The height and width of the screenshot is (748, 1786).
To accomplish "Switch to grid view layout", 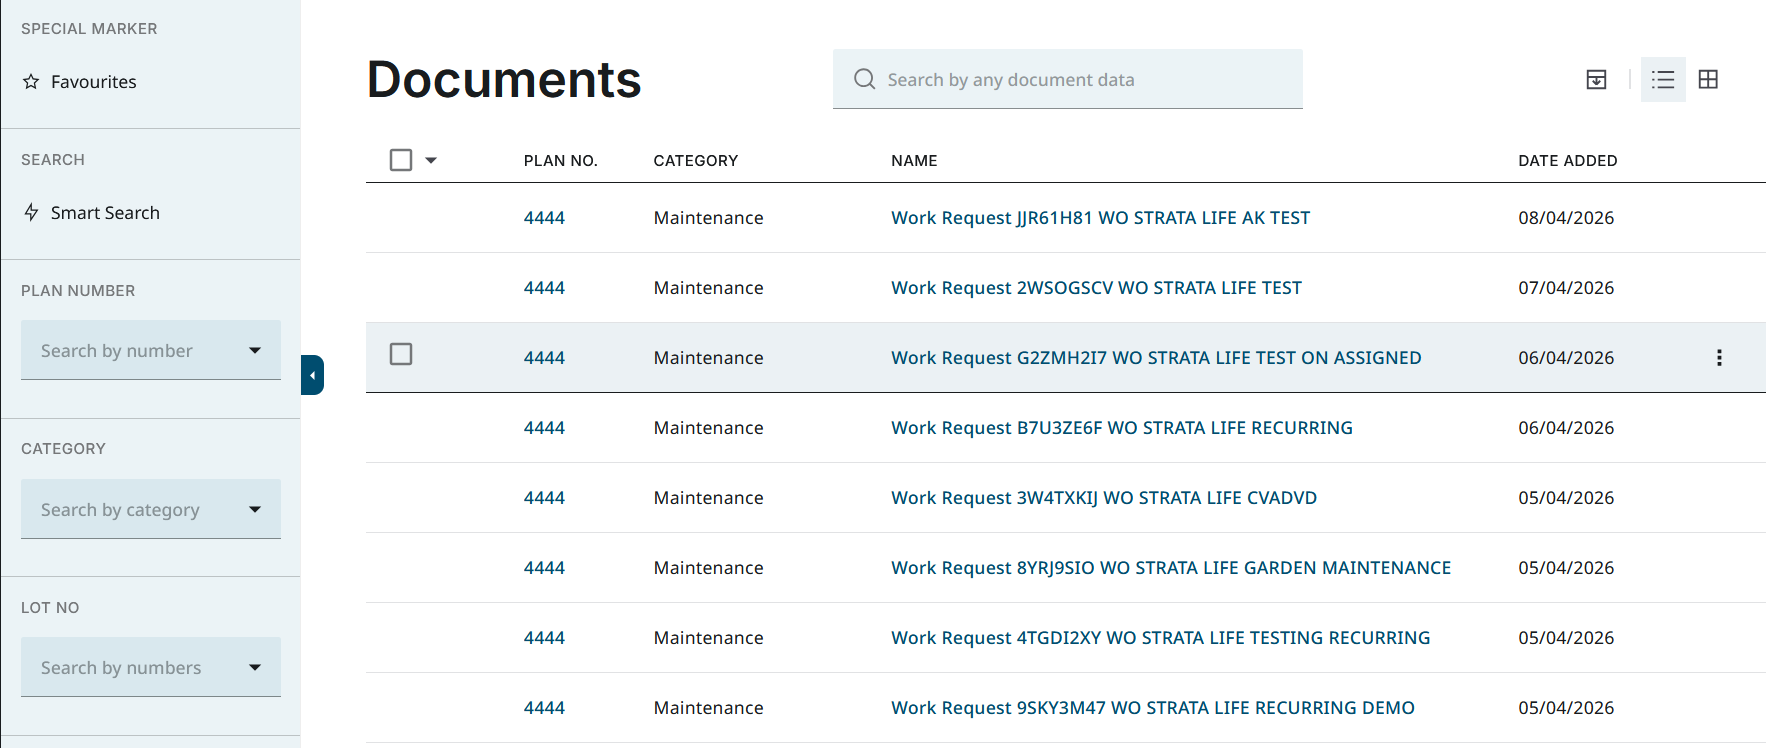I will 1708,80.
